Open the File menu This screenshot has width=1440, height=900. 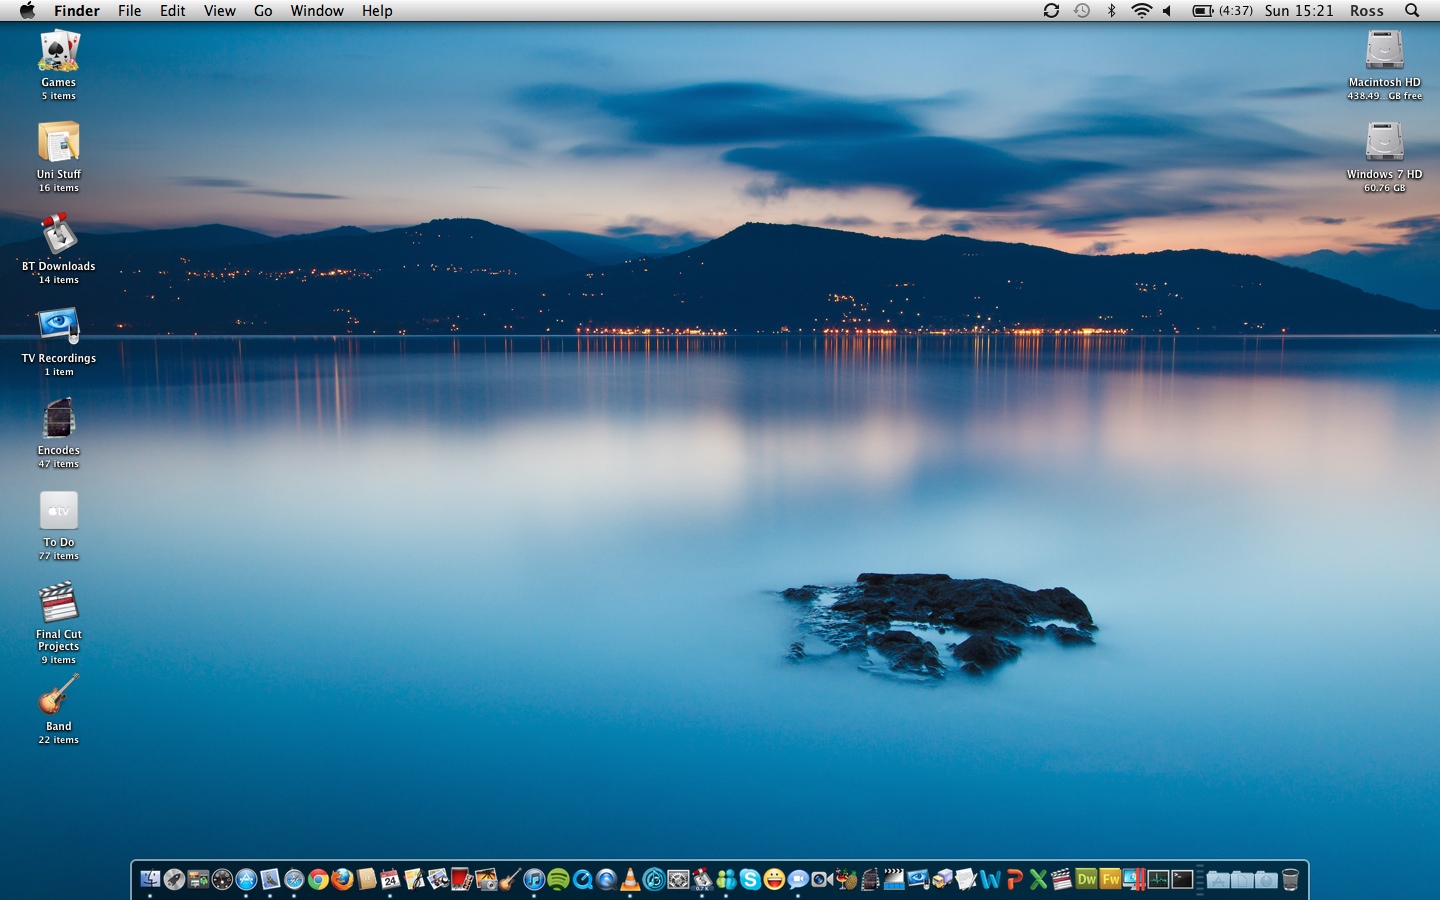[129, 11]
